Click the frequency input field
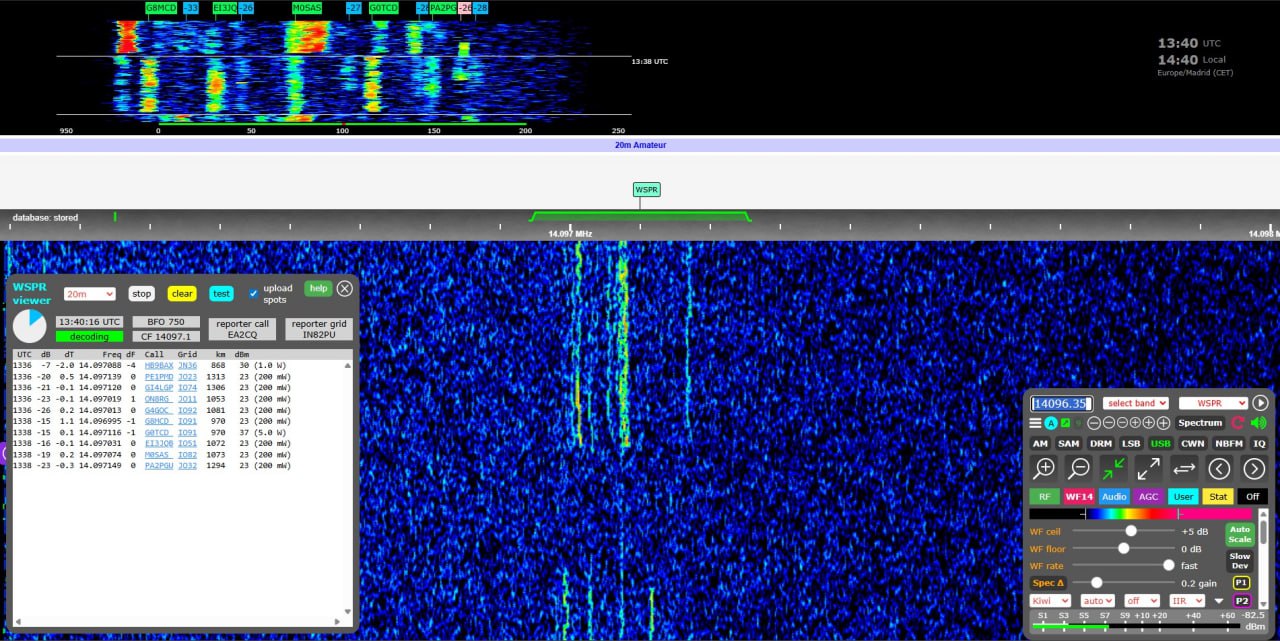Image resolution: width=1280 pixels, height=641 pixels. [1061, 403]
